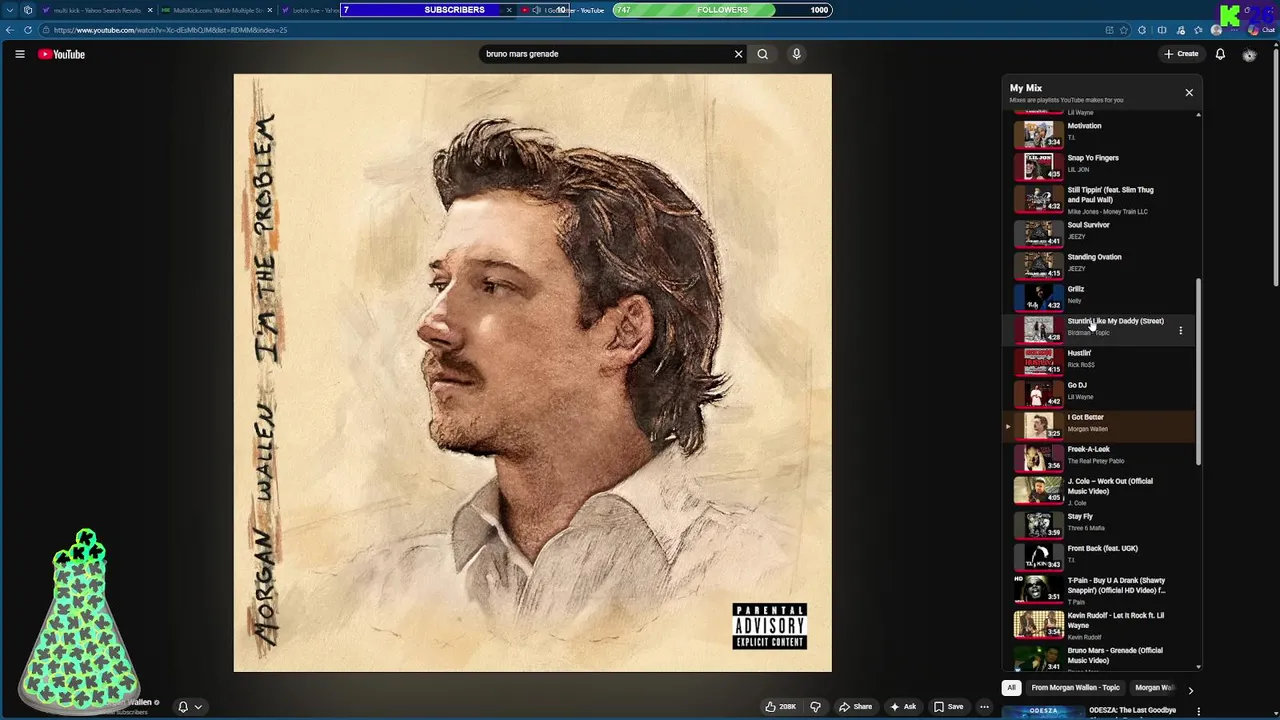
Task: Play J. Cole Work Out video
Action: click(x=1100, y=490)
